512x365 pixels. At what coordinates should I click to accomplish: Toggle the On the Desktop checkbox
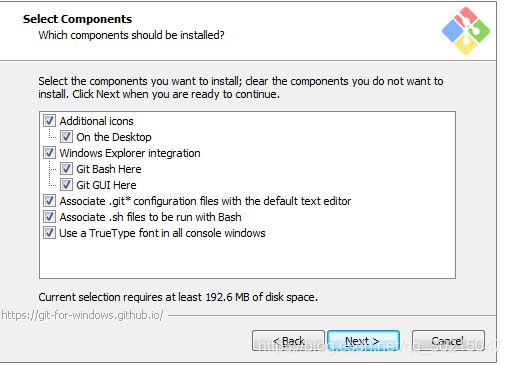pyautogui.click(x=66, y=137)
